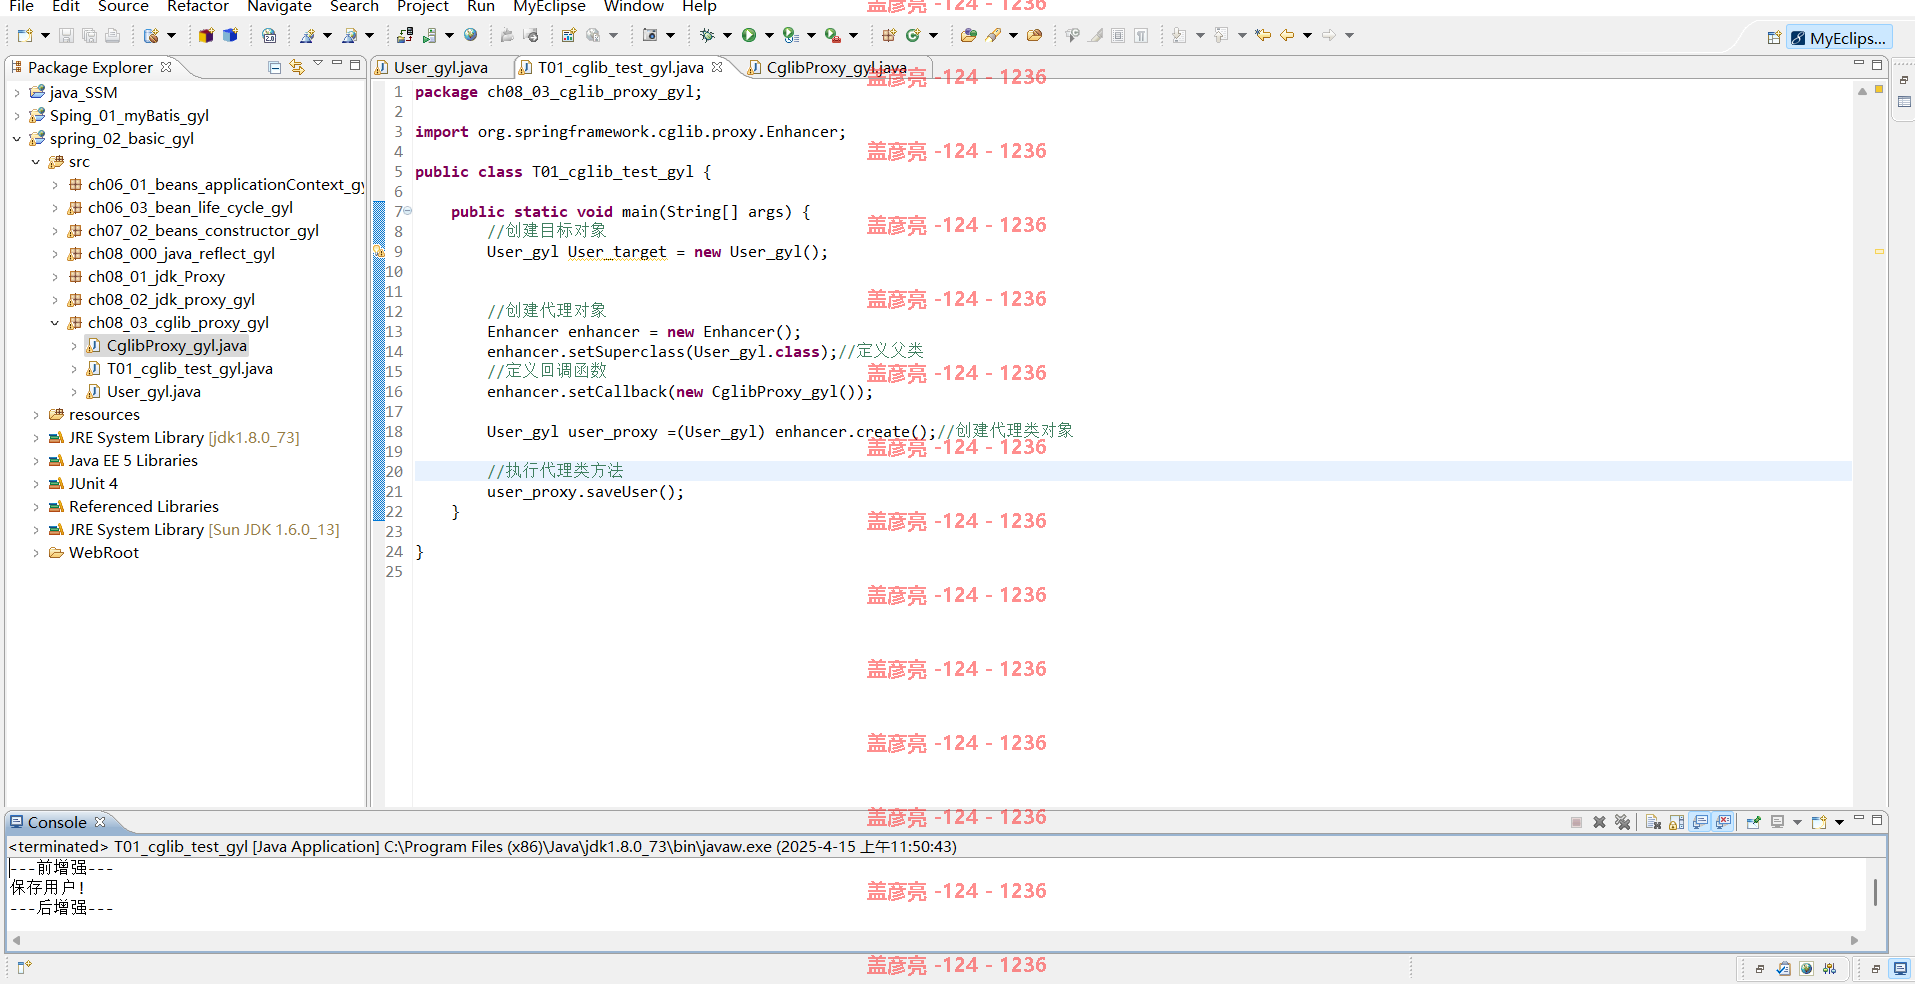Viewport: 1915px width, 984px height.
Task: Collapse main method fold marker at line 7
Action: coord(408,211)
